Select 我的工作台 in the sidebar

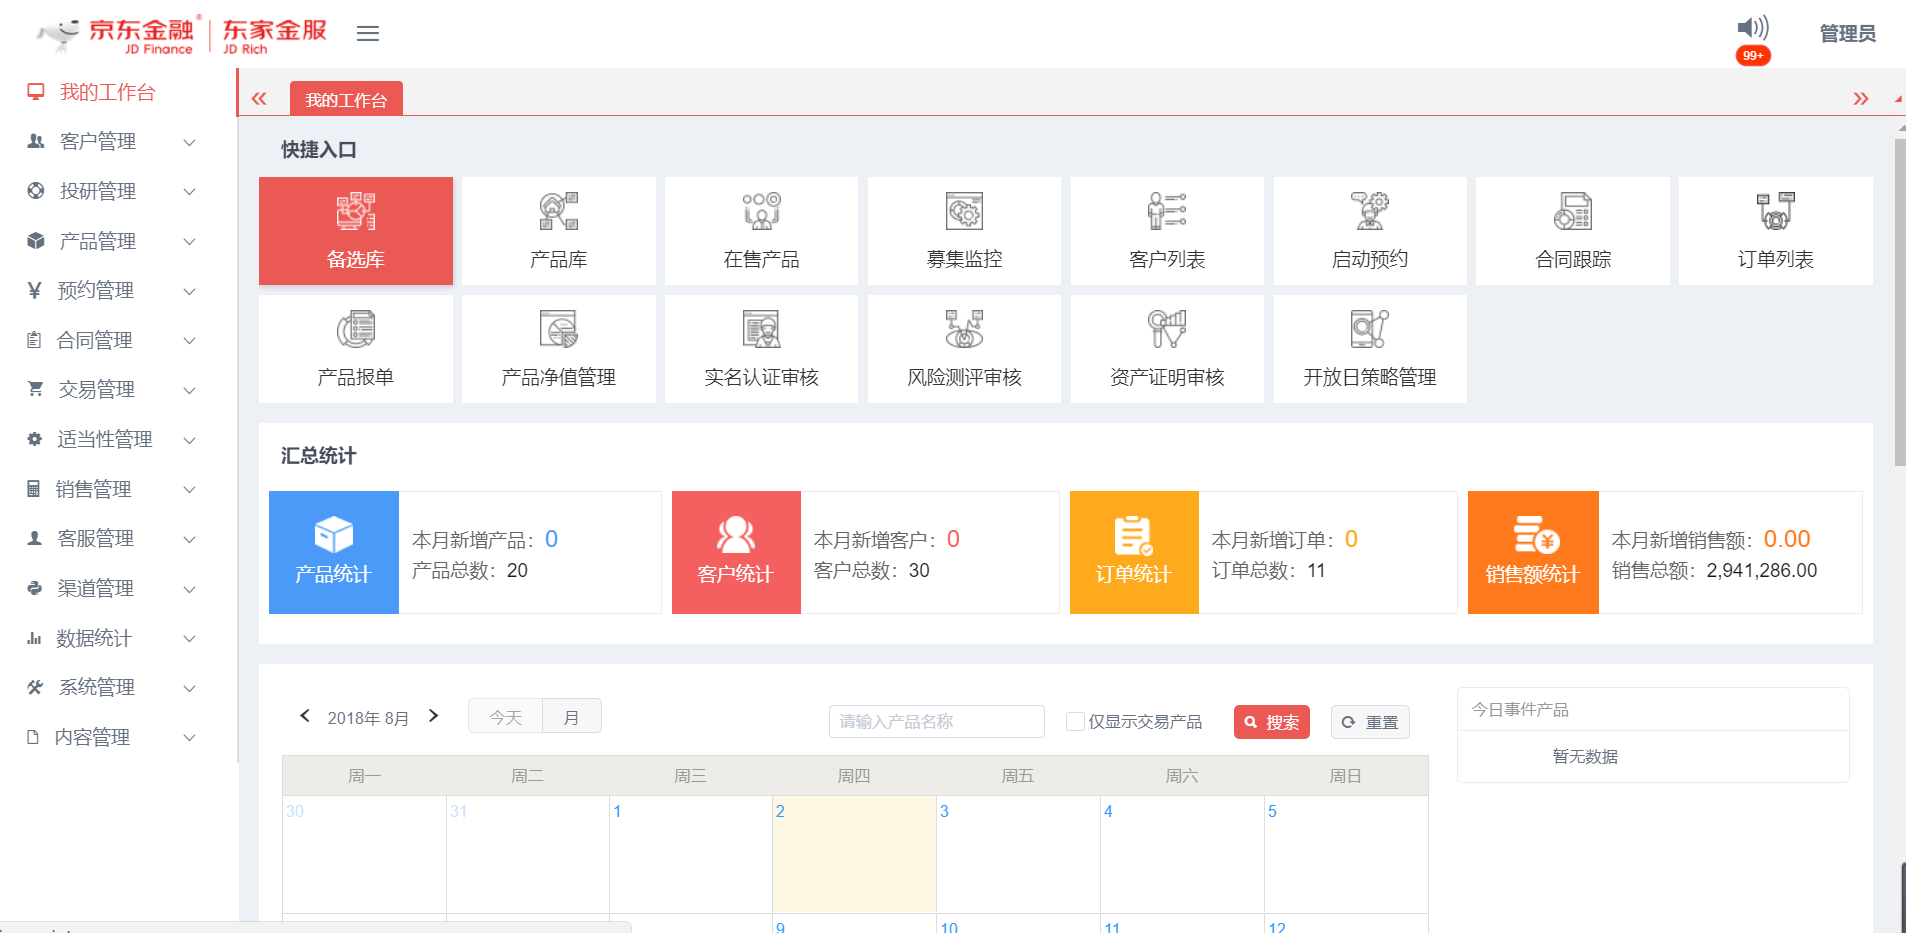coord(107,92)
